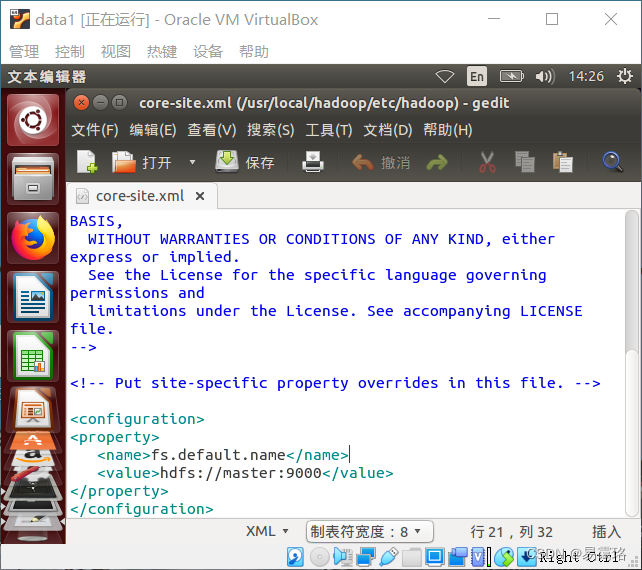Save the file with the 保存 button
The width and height of the screenshot is (642, 570).
click(245, 162)
